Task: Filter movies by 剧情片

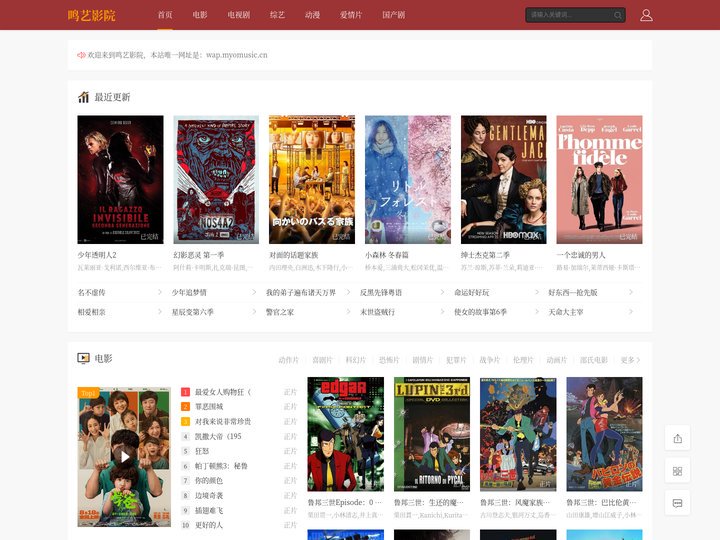Action: [422, 360]
